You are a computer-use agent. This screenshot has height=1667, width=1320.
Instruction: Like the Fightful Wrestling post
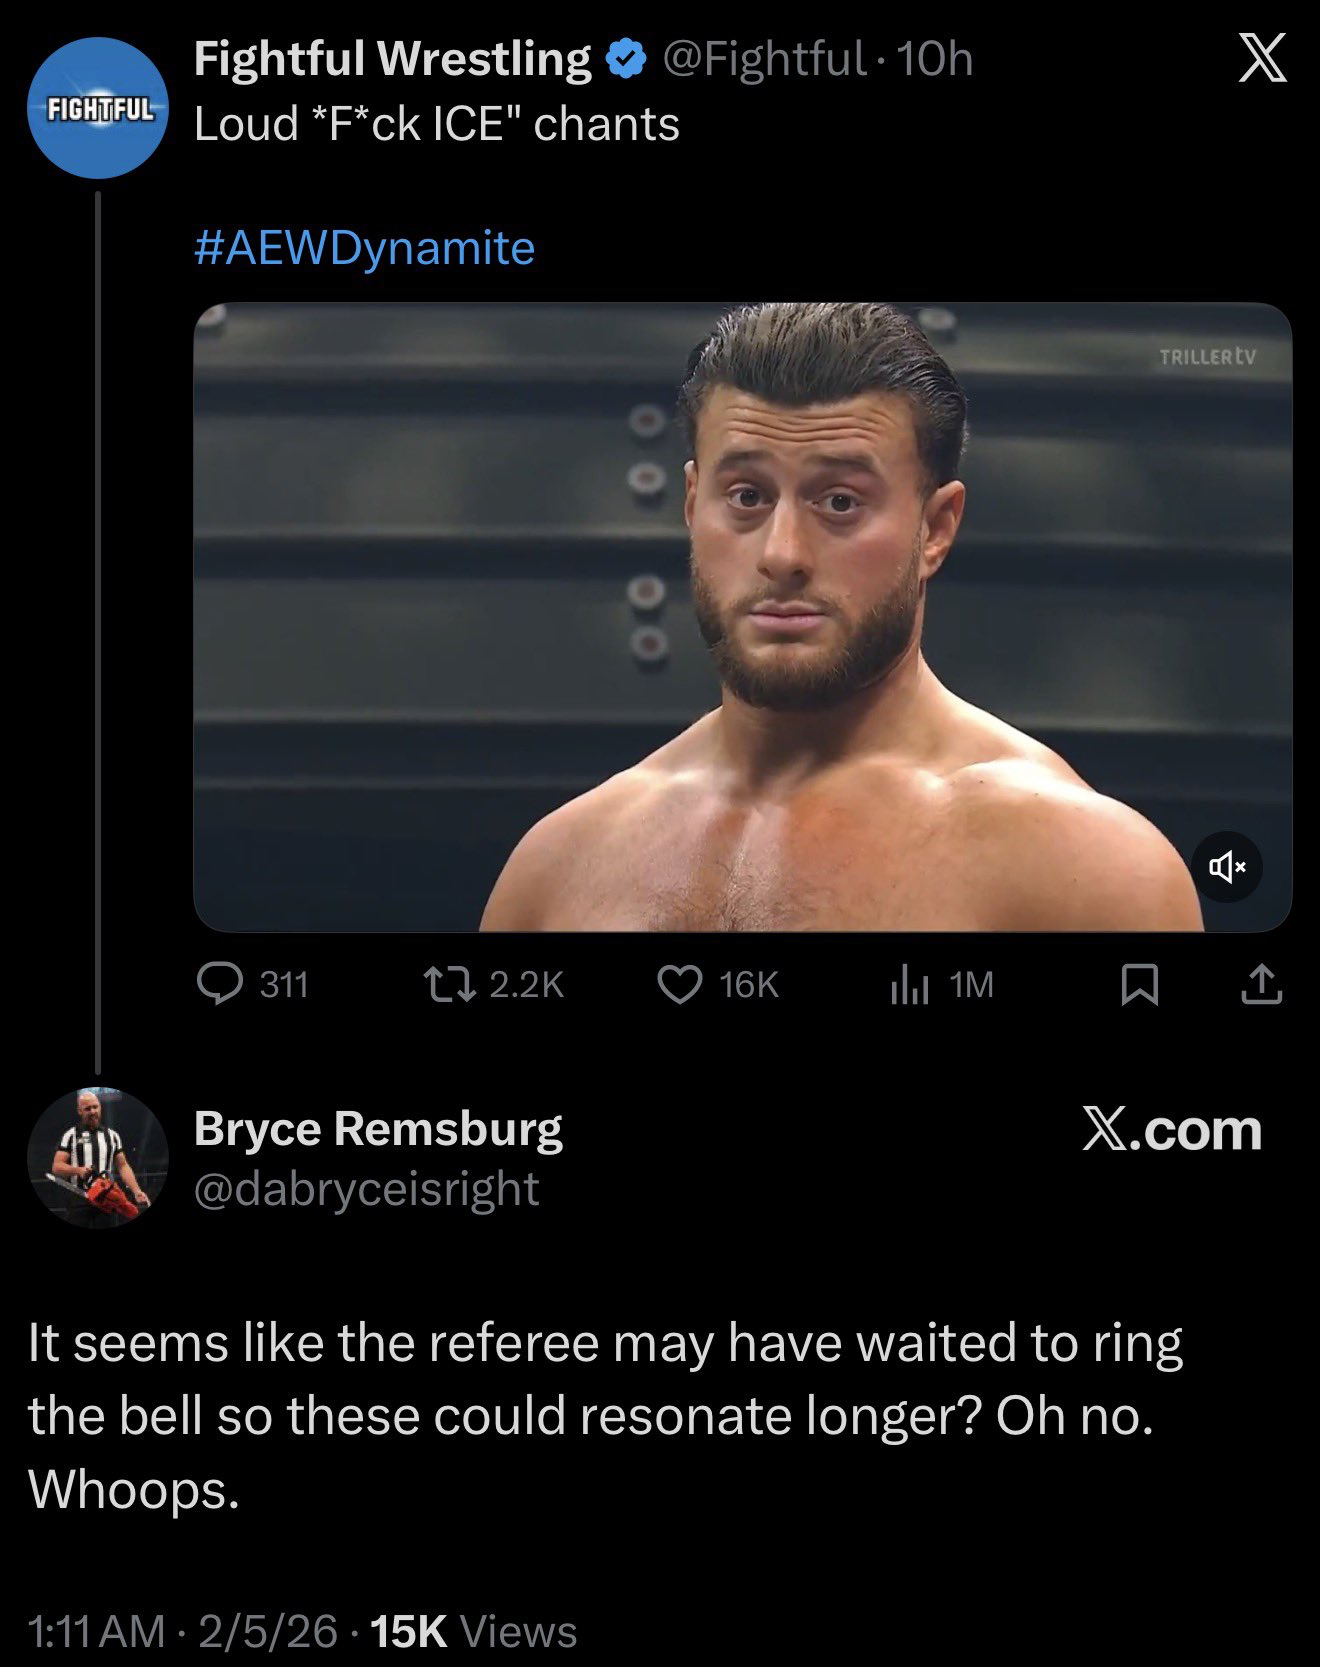point(680,984)
